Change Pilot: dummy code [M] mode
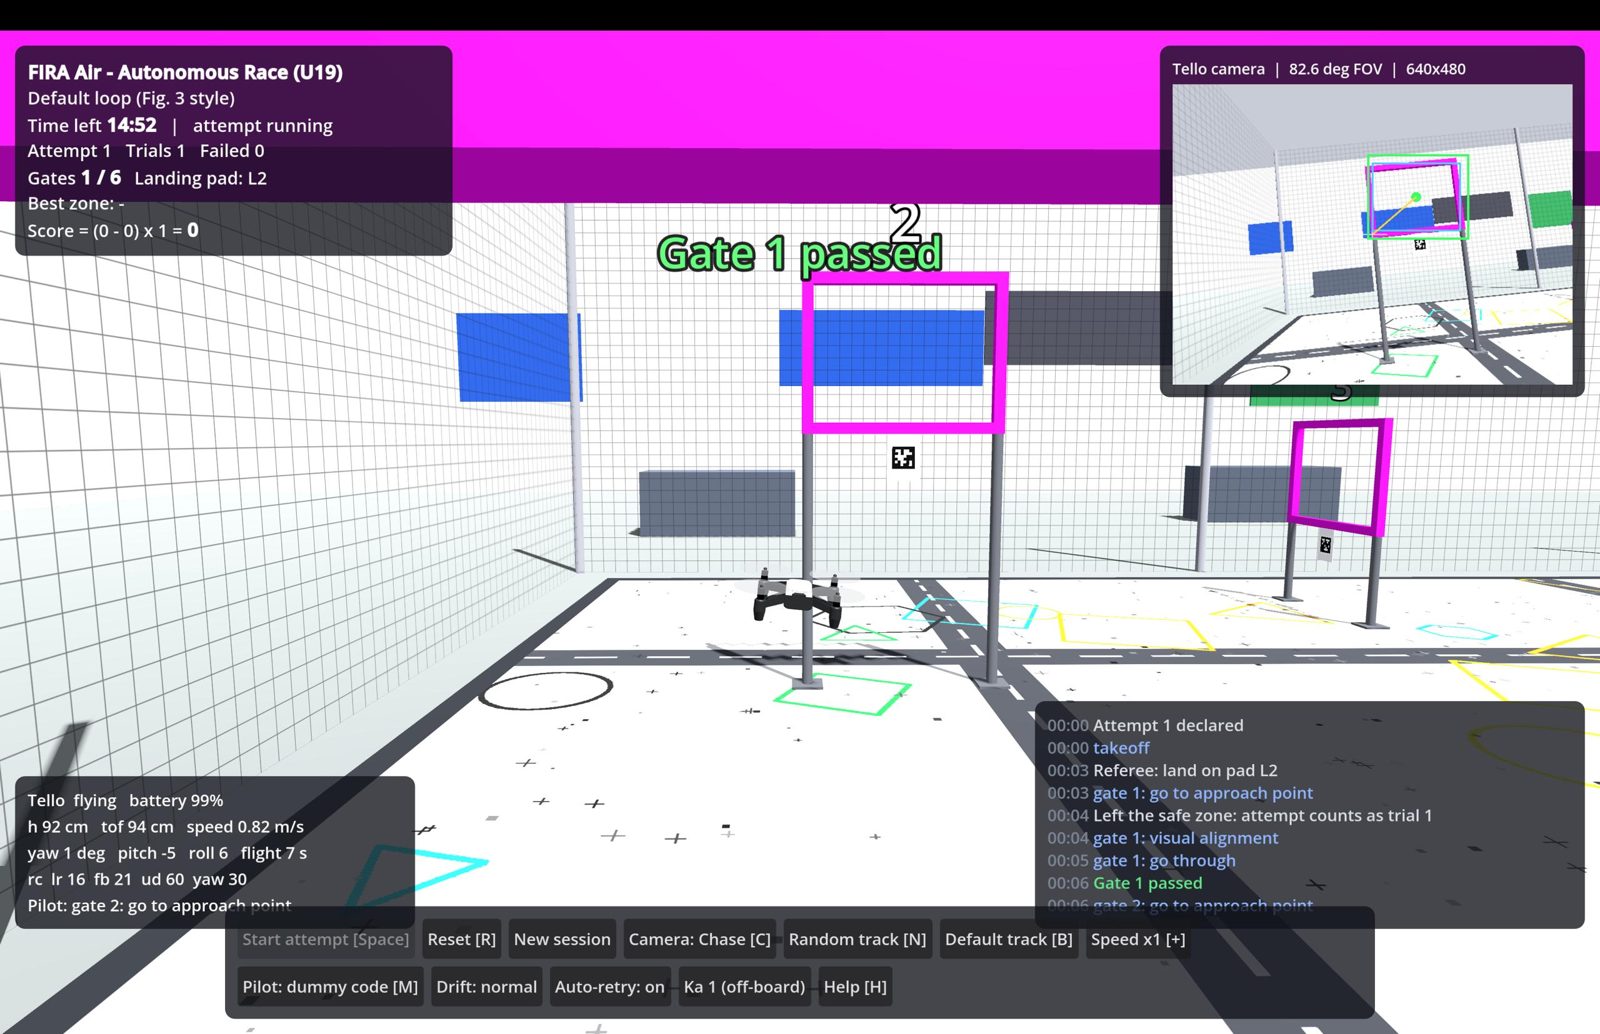 pyautogui.click(x=330, y=987)
